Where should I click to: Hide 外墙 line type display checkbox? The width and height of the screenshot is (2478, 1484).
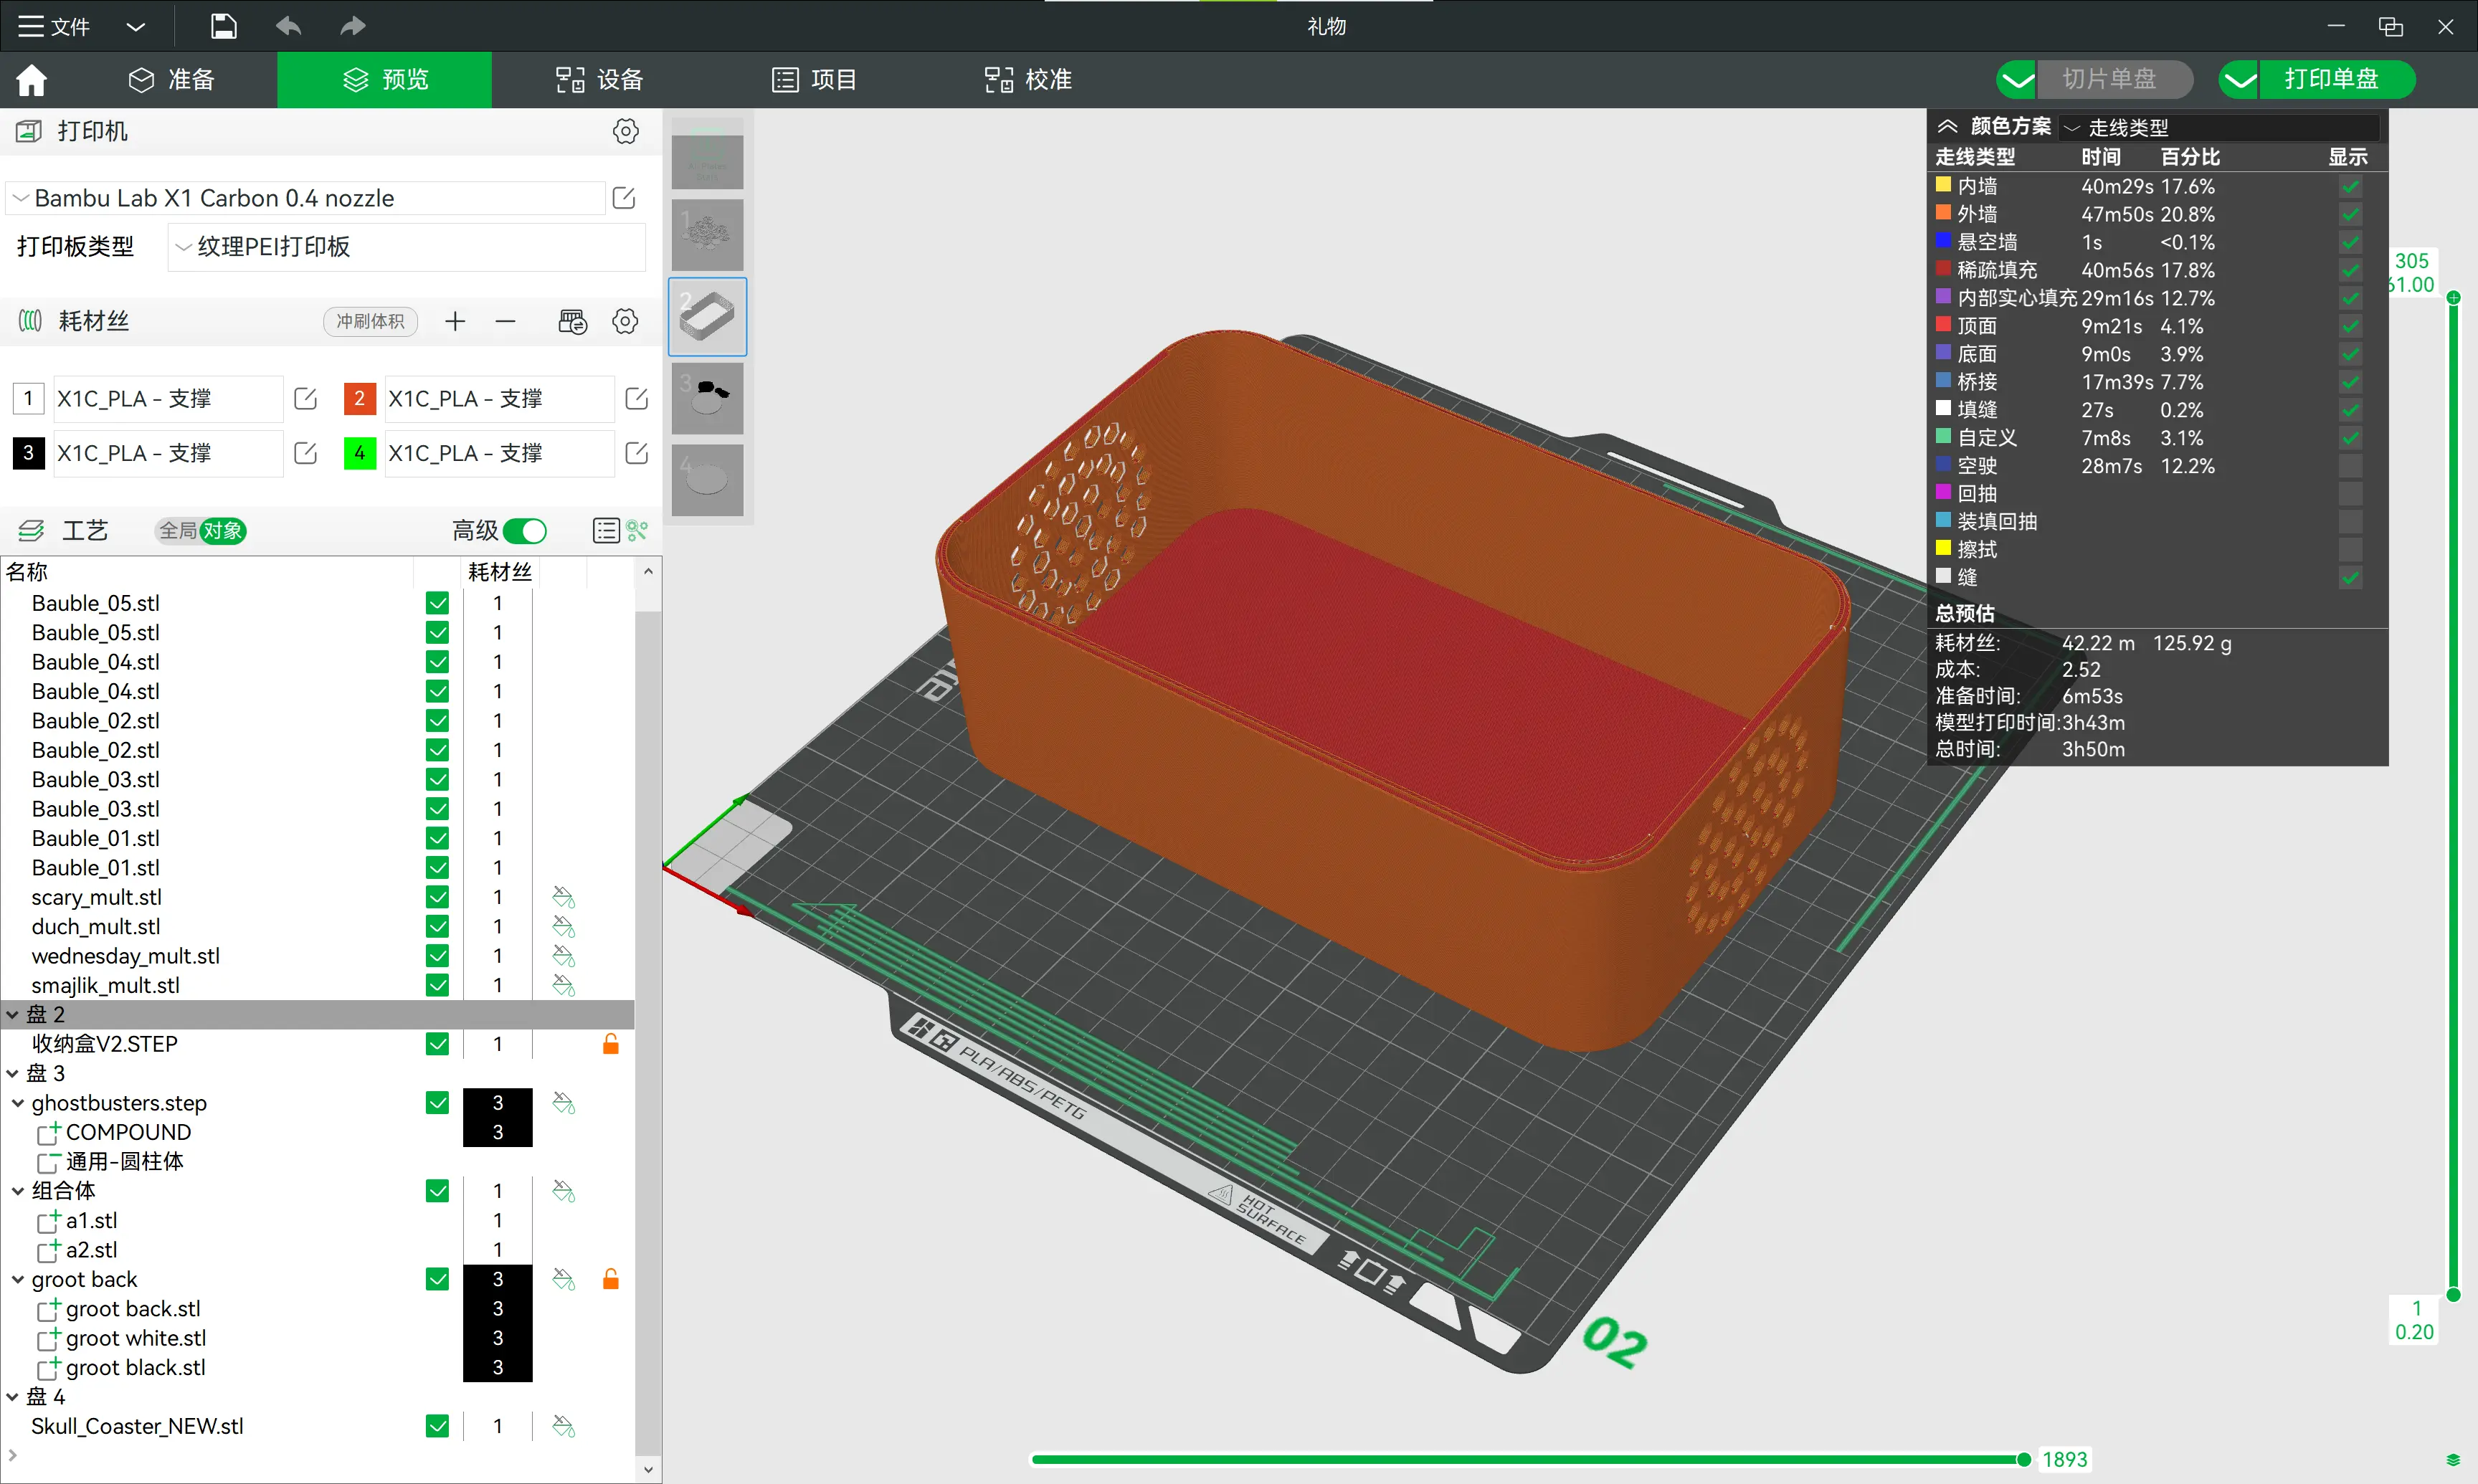[2350, 214]
